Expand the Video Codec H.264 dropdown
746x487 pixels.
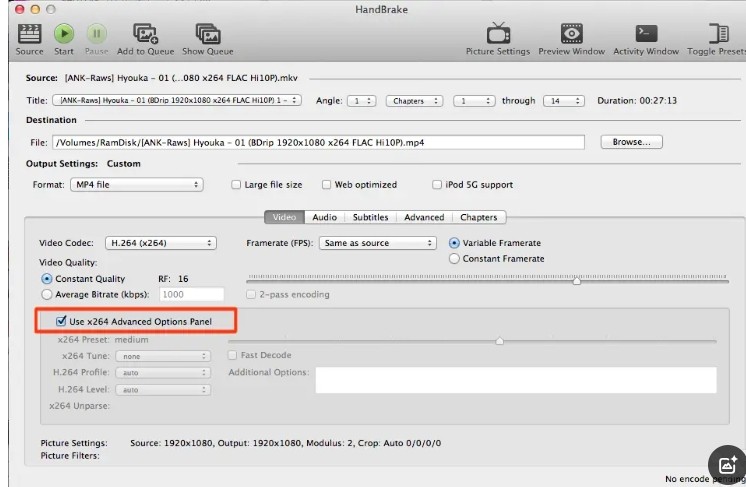161,243
